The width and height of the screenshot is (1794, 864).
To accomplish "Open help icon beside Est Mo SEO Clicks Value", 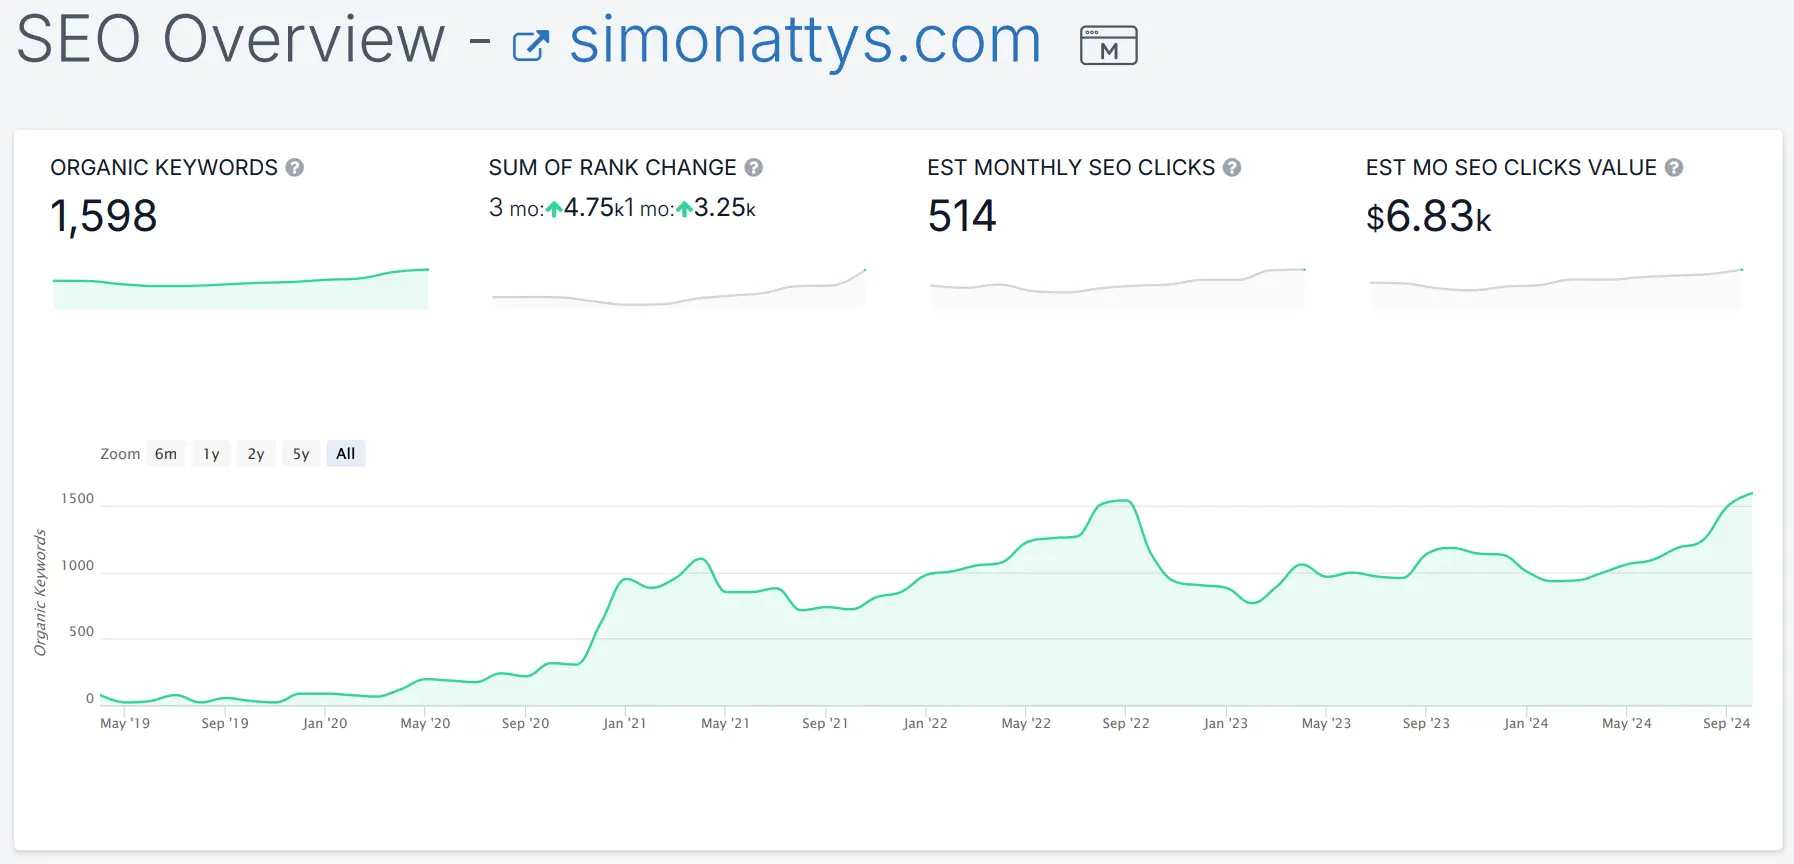I will (x=1674, y=168).
